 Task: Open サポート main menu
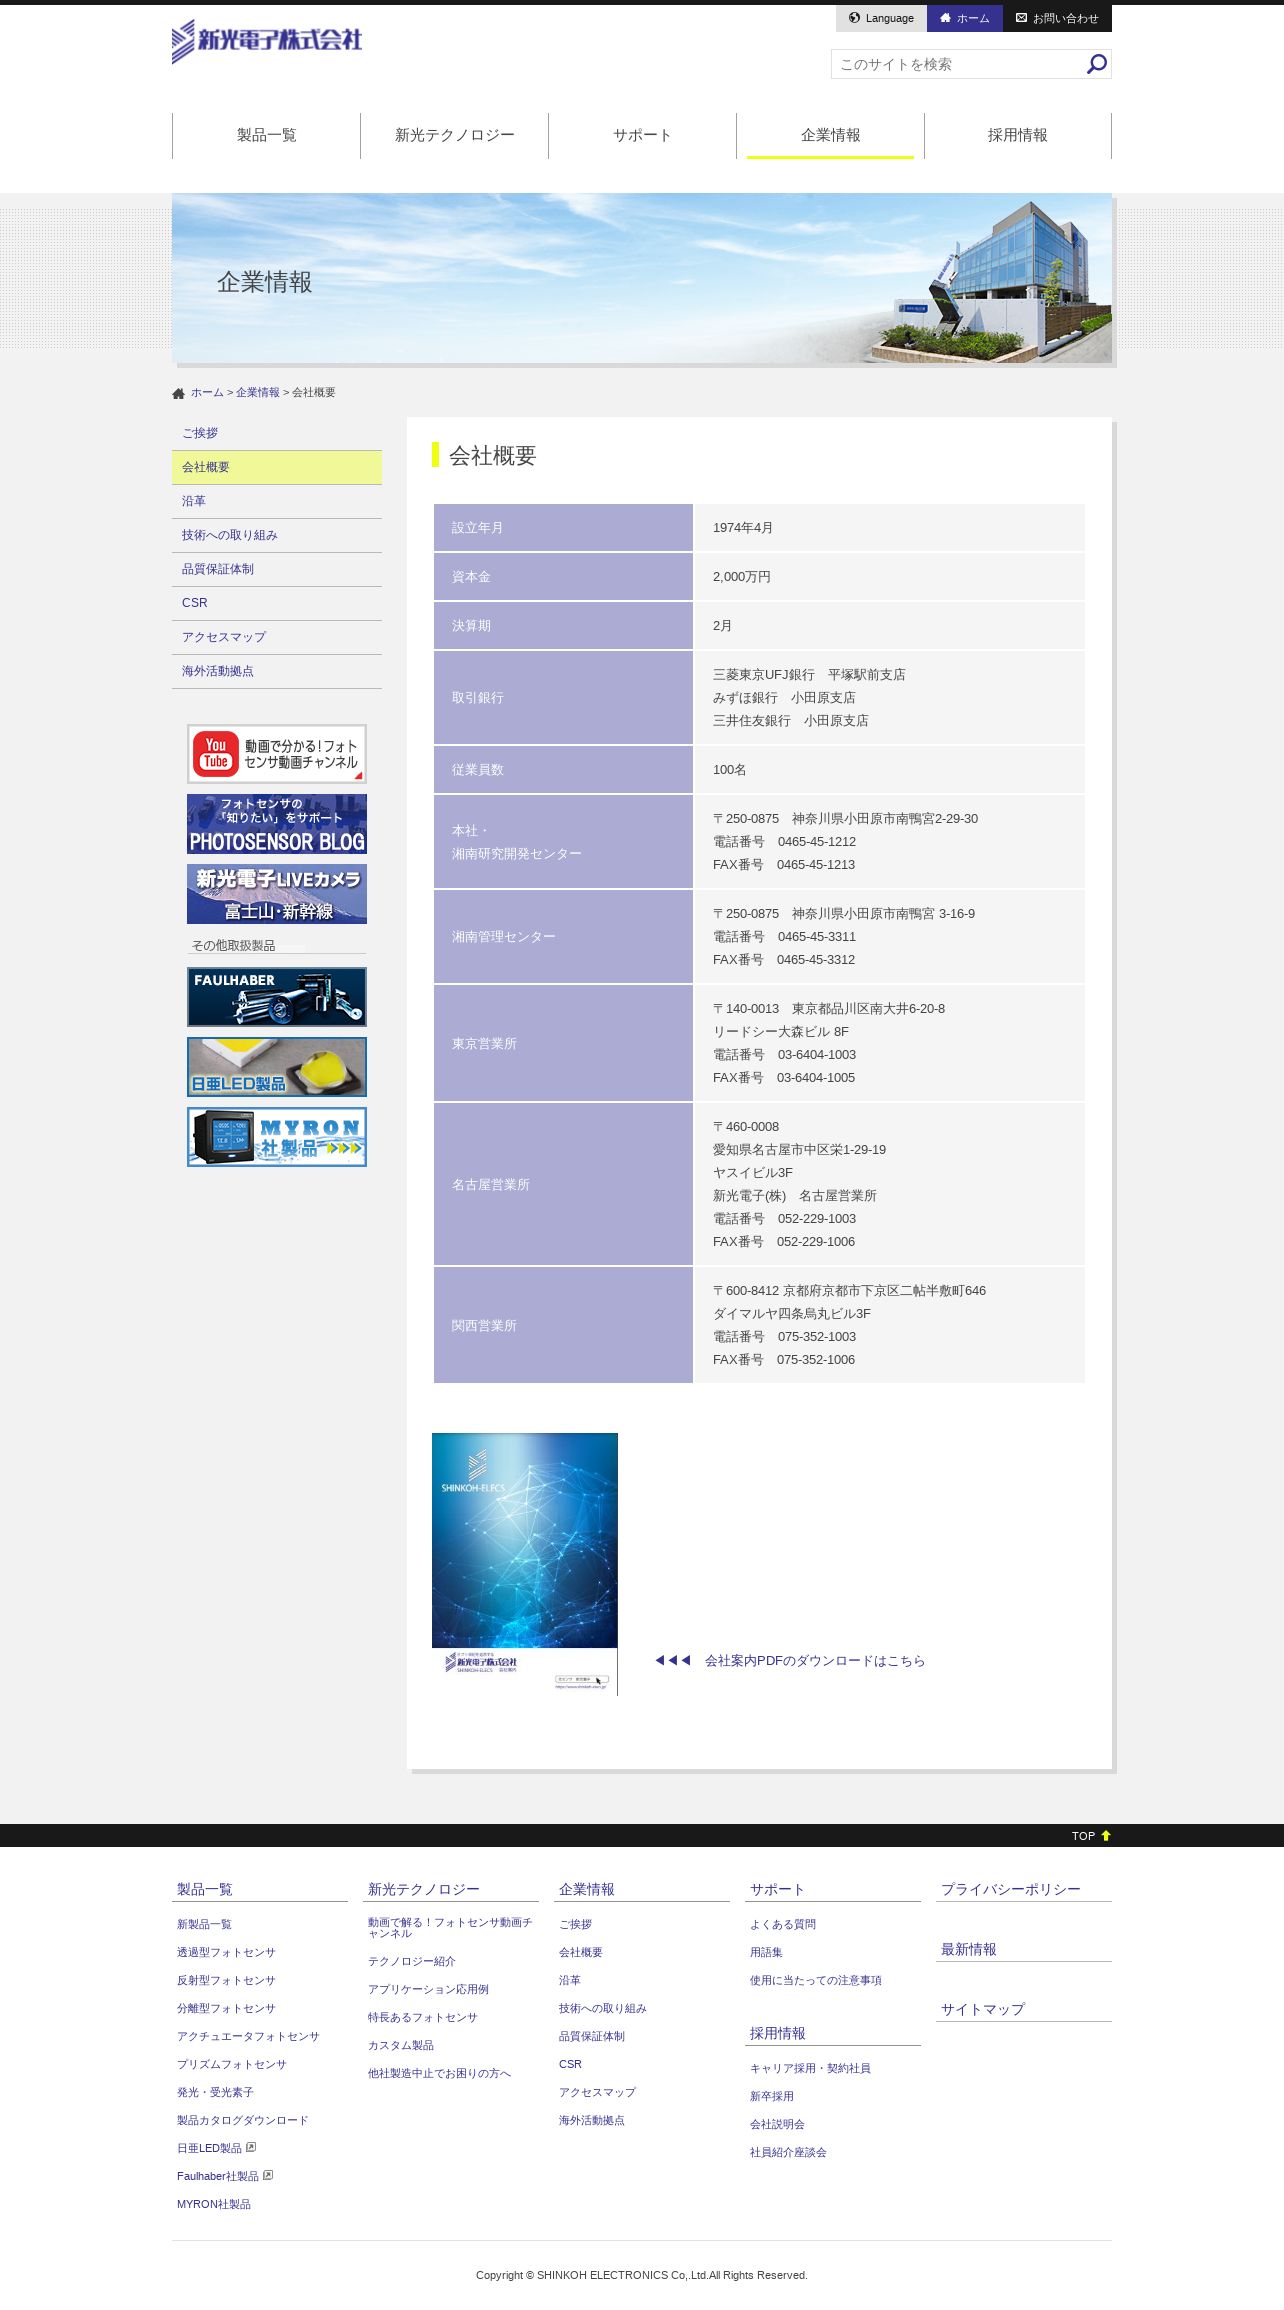pyautogui.click(x=642, y=135)
